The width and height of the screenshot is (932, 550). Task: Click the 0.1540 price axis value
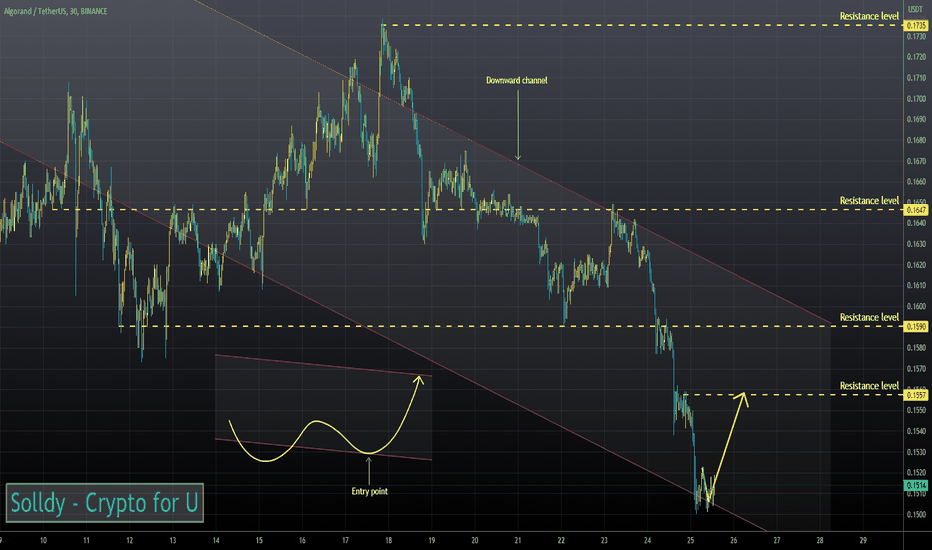pos(916,431)
